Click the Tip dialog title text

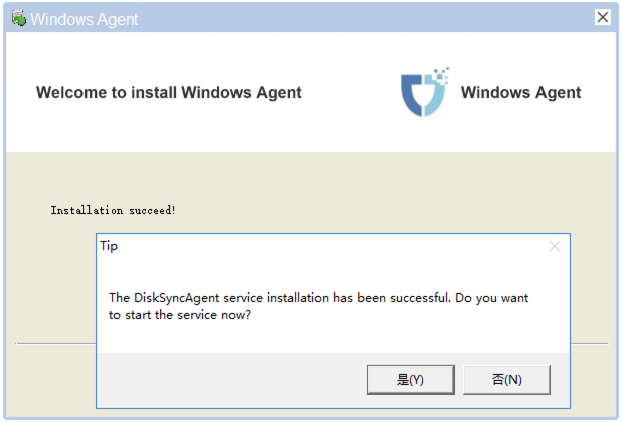coord(109,246)
